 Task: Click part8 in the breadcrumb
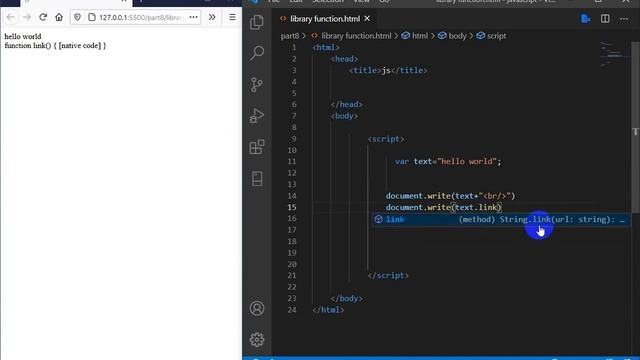[x=289, y=36]
